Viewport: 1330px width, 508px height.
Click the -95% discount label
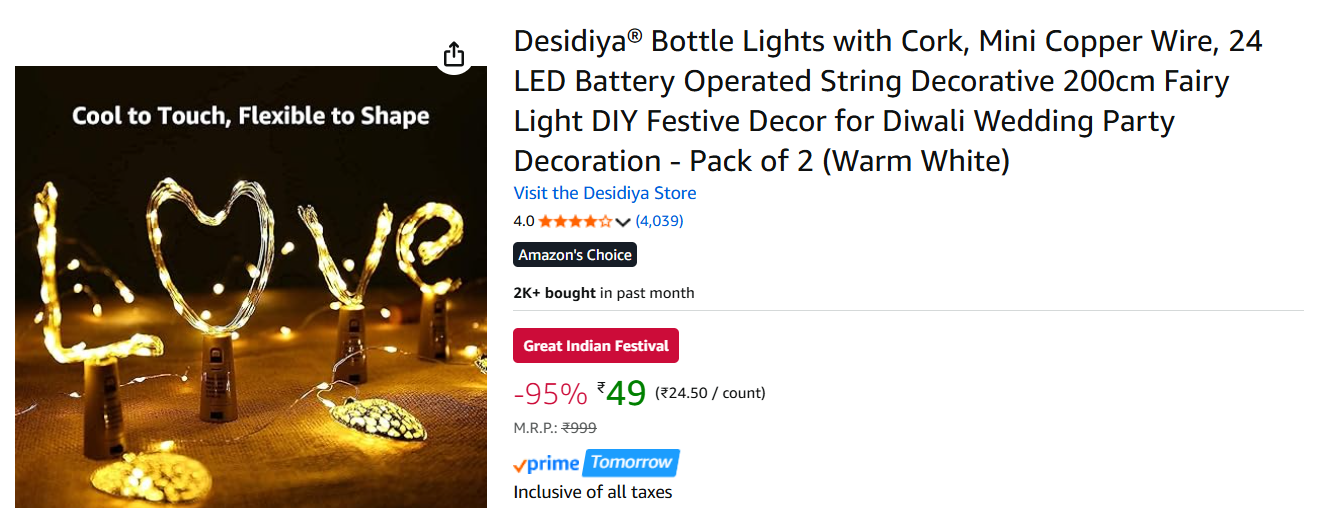click(x=550, y=394)
